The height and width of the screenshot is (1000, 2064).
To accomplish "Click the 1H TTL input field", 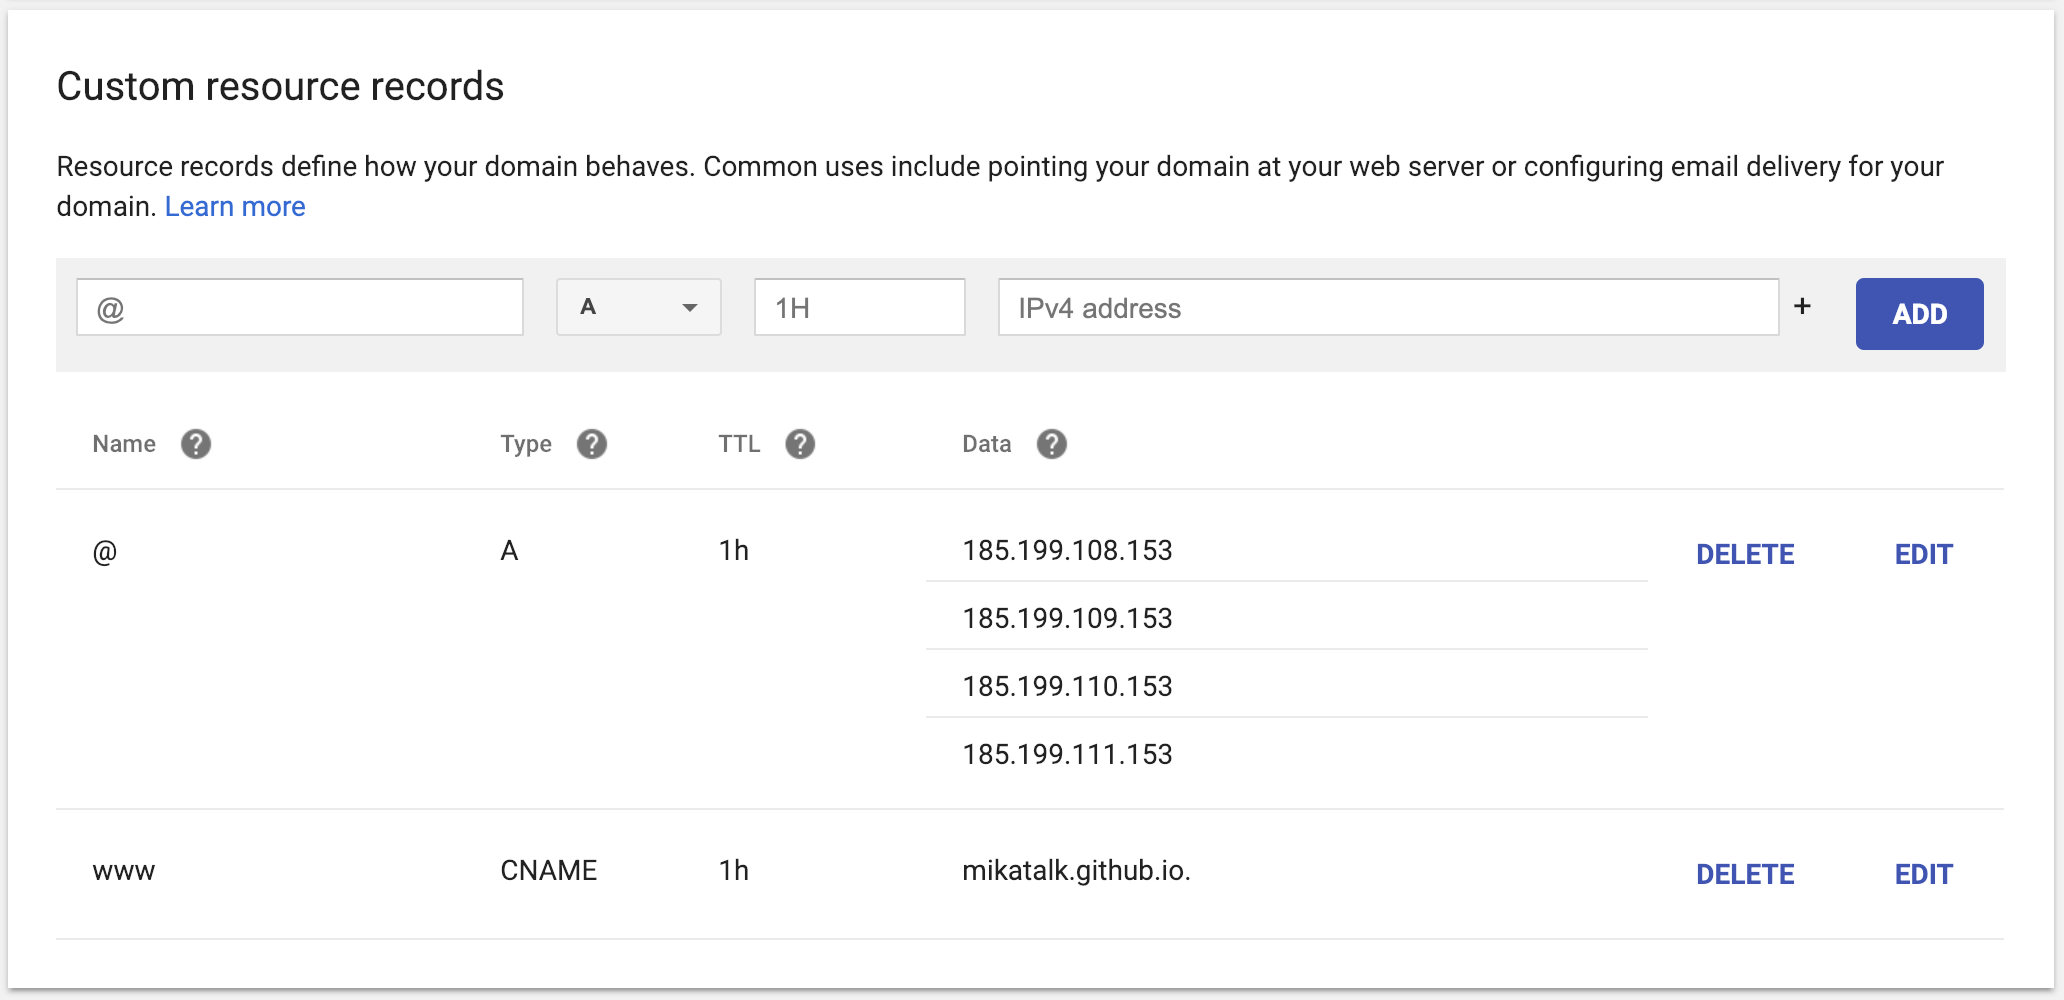I will point(859,307).
